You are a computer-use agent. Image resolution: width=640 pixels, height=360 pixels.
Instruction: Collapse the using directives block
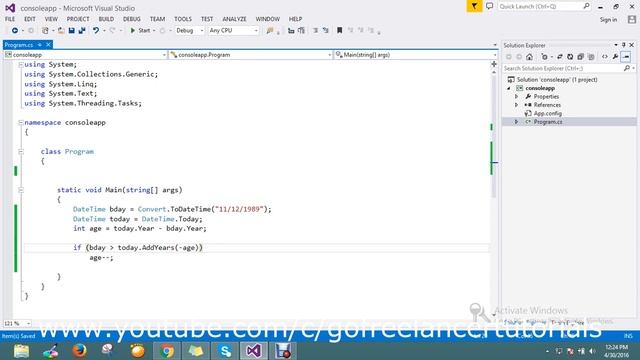tap(20, 64)
